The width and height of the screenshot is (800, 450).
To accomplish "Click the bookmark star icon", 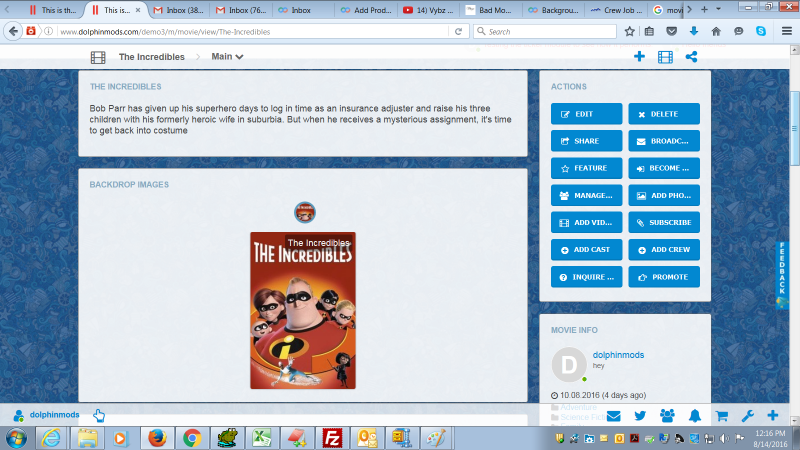I will (x=630, y=31).
